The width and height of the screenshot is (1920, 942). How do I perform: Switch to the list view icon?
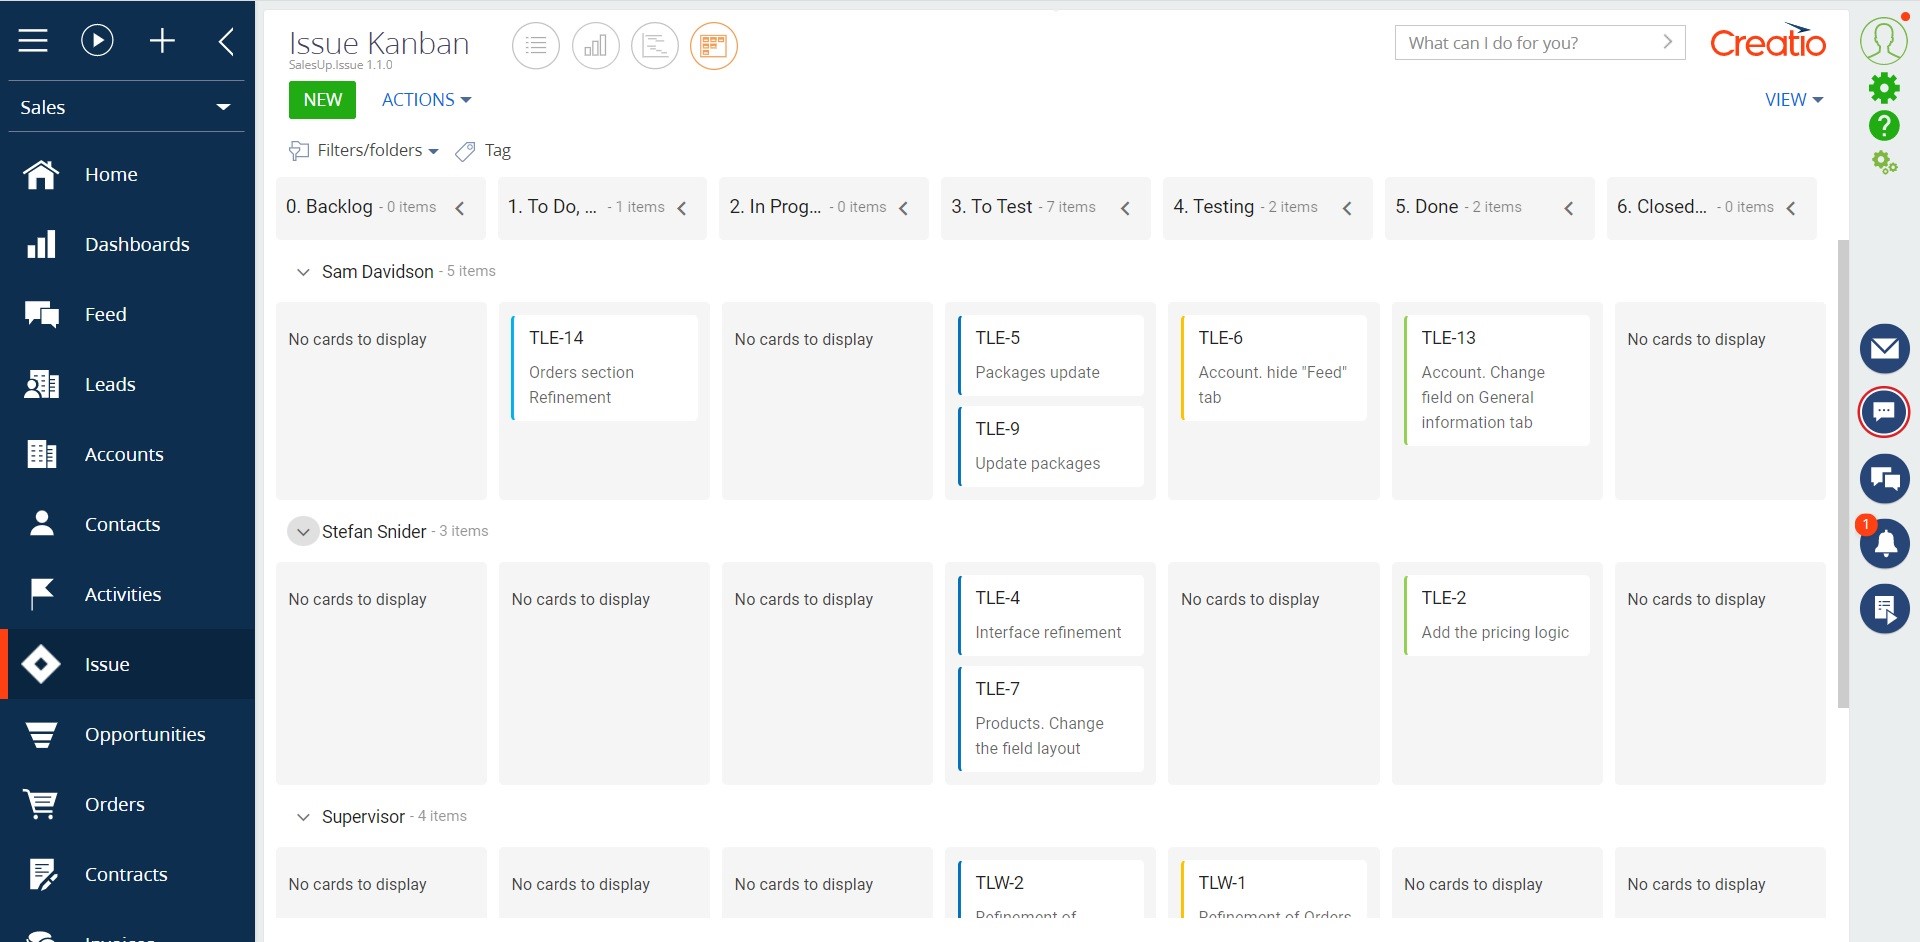(536, 45)
